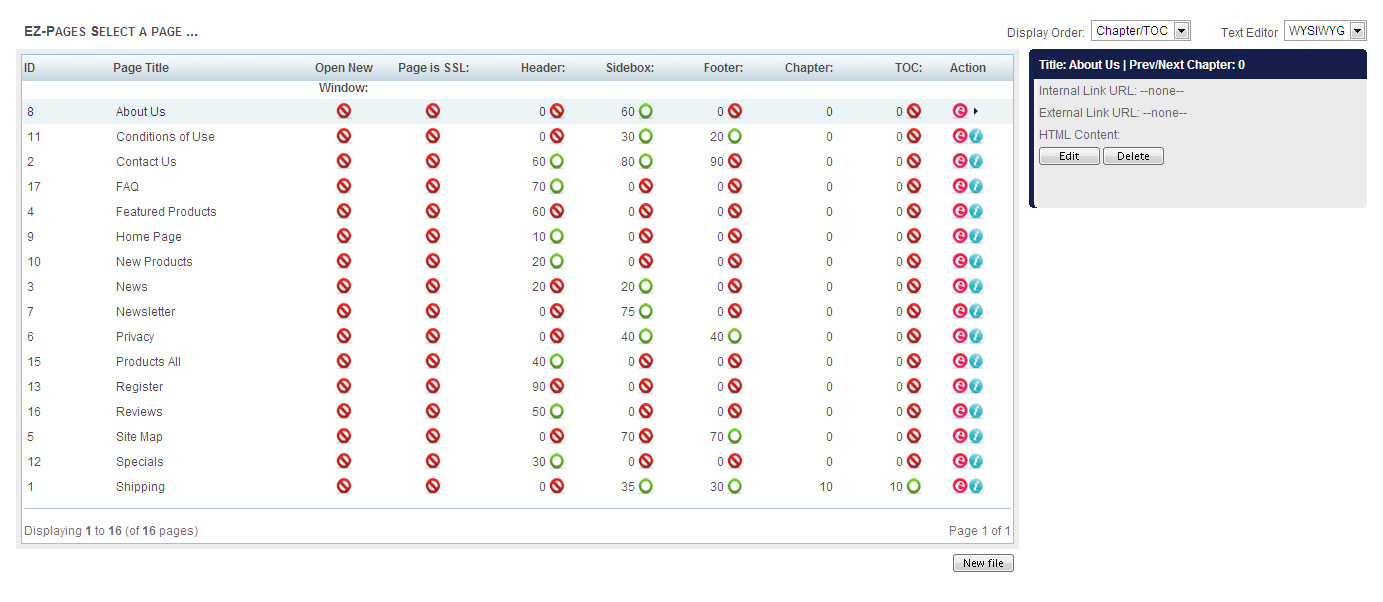
Task: Toggle Header status for Reviews
Action: [x=557, y=411]
